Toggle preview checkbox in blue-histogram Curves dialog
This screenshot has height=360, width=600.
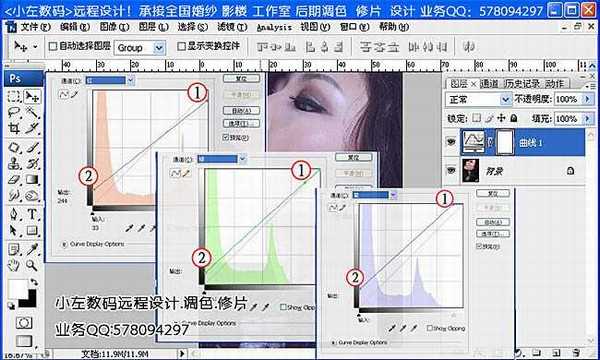pyautogui.click(x=479, y=246)
